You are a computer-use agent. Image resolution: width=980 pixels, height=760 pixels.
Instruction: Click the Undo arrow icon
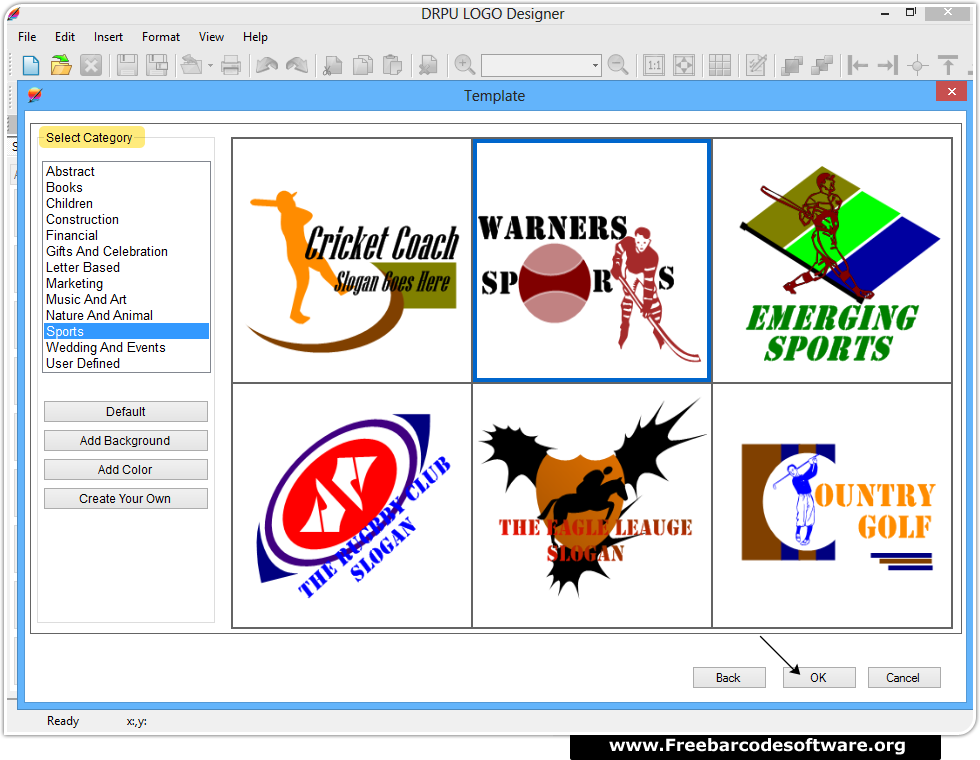click(267, 65)
